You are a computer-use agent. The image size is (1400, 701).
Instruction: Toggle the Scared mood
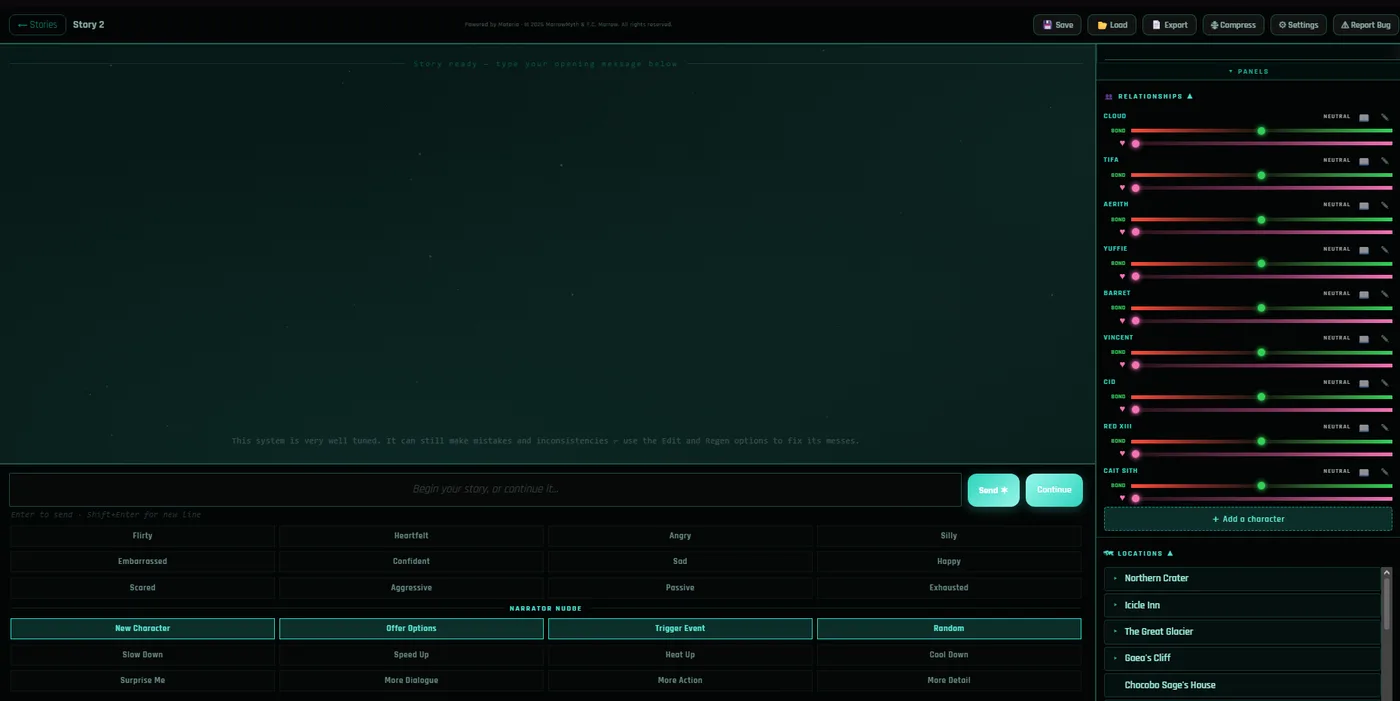142,587
